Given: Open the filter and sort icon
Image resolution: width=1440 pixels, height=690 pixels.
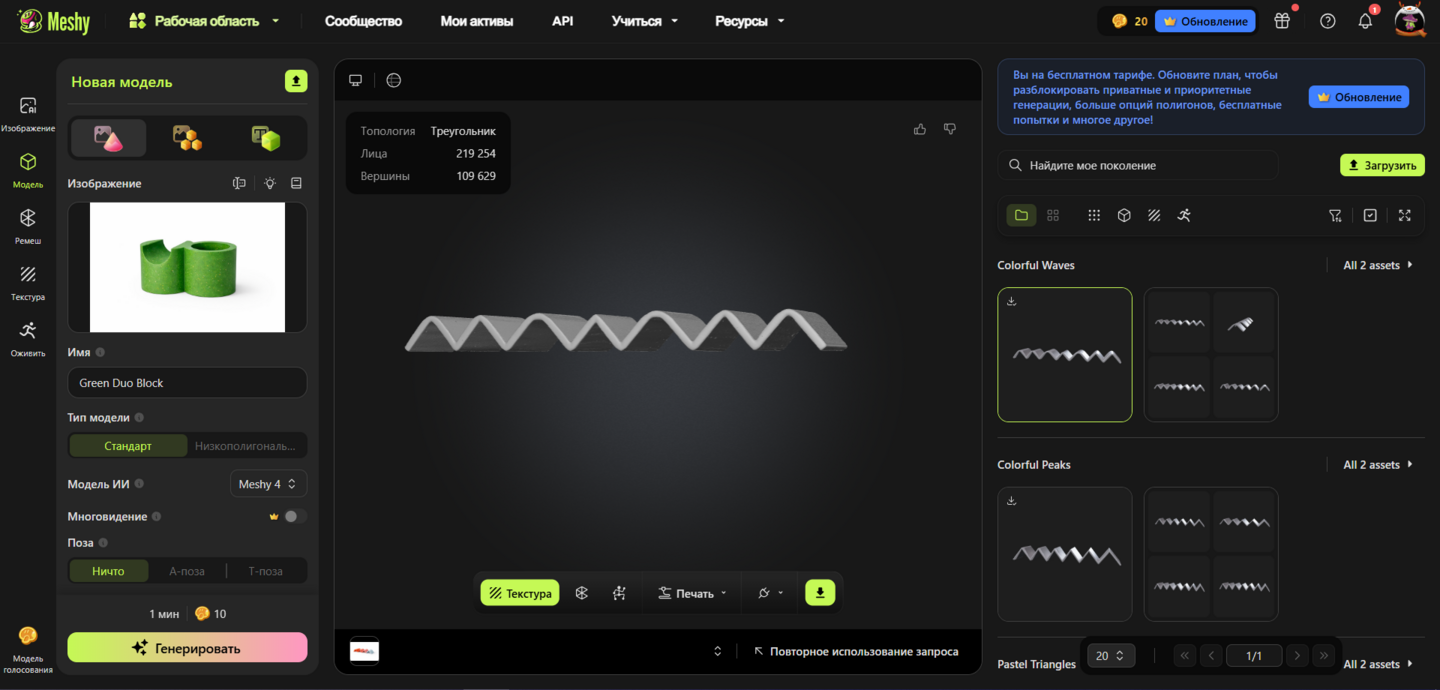Looking at the screenshot, I should 1335,215.
